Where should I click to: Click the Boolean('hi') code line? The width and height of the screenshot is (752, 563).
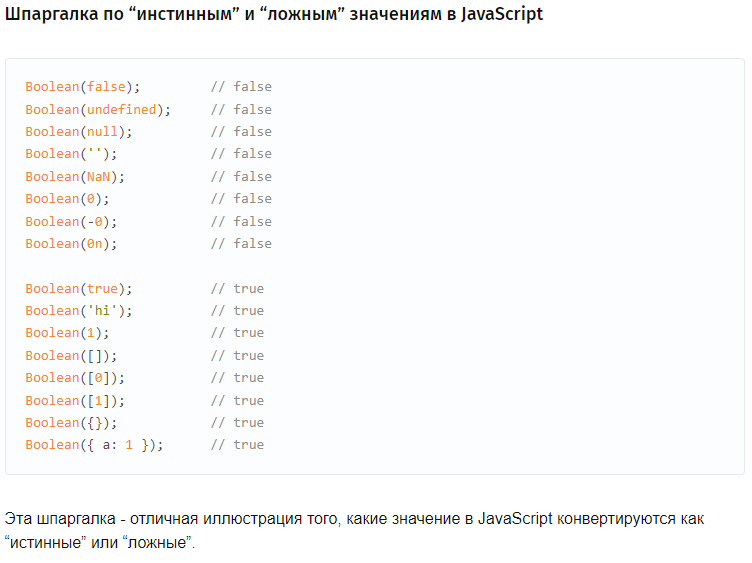tap(144, 311)
